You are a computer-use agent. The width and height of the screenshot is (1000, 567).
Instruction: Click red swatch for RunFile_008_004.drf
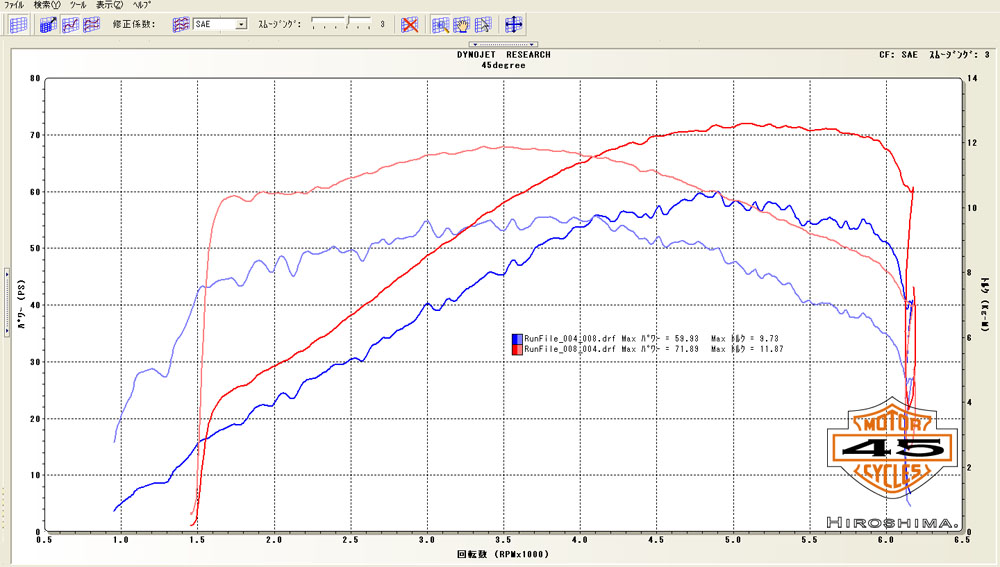click(x=516, y=349)
